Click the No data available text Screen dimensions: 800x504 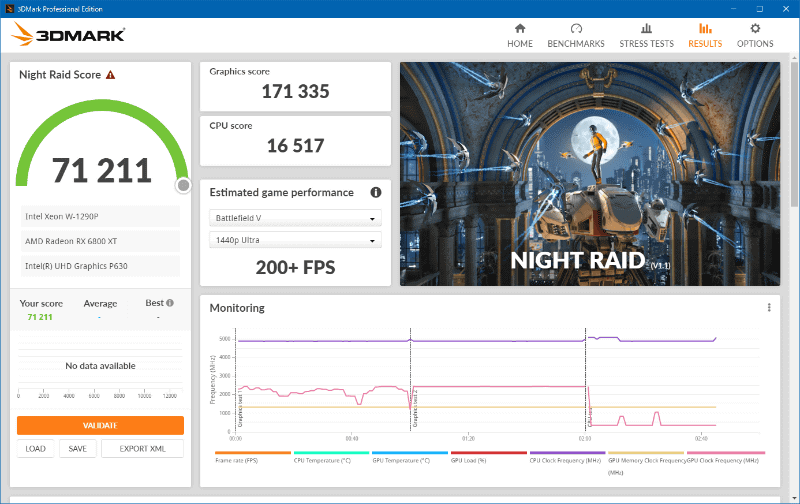(x=100, y=366)
